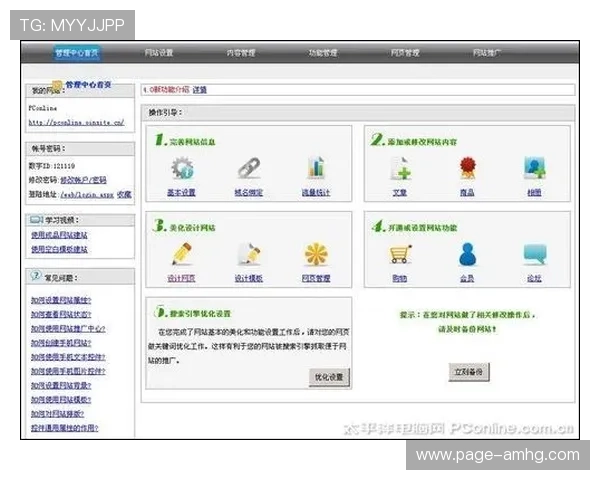Click the 文章 add-document icon
This screenshot has width=600, height=480.
click(400, 168)
